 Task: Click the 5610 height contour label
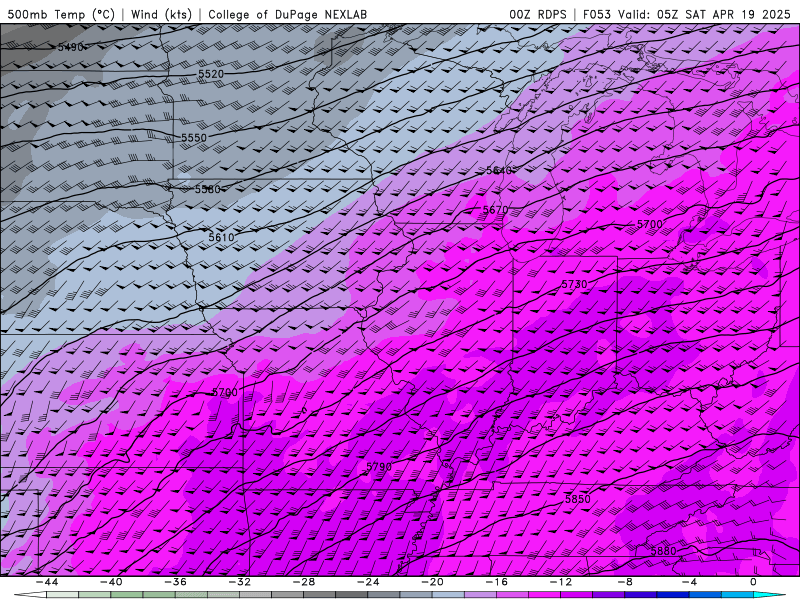[x=221, y=237]
